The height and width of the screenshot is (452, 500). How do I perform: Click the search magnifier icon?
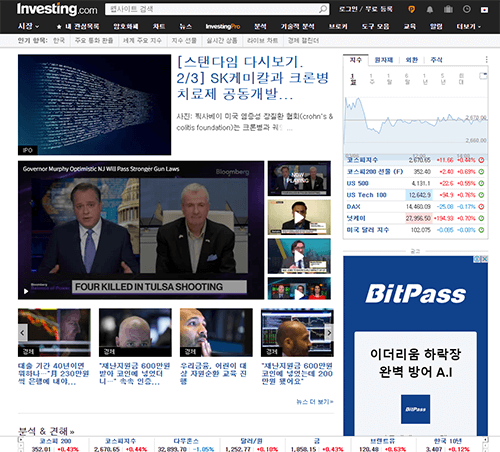coord(323,9)
